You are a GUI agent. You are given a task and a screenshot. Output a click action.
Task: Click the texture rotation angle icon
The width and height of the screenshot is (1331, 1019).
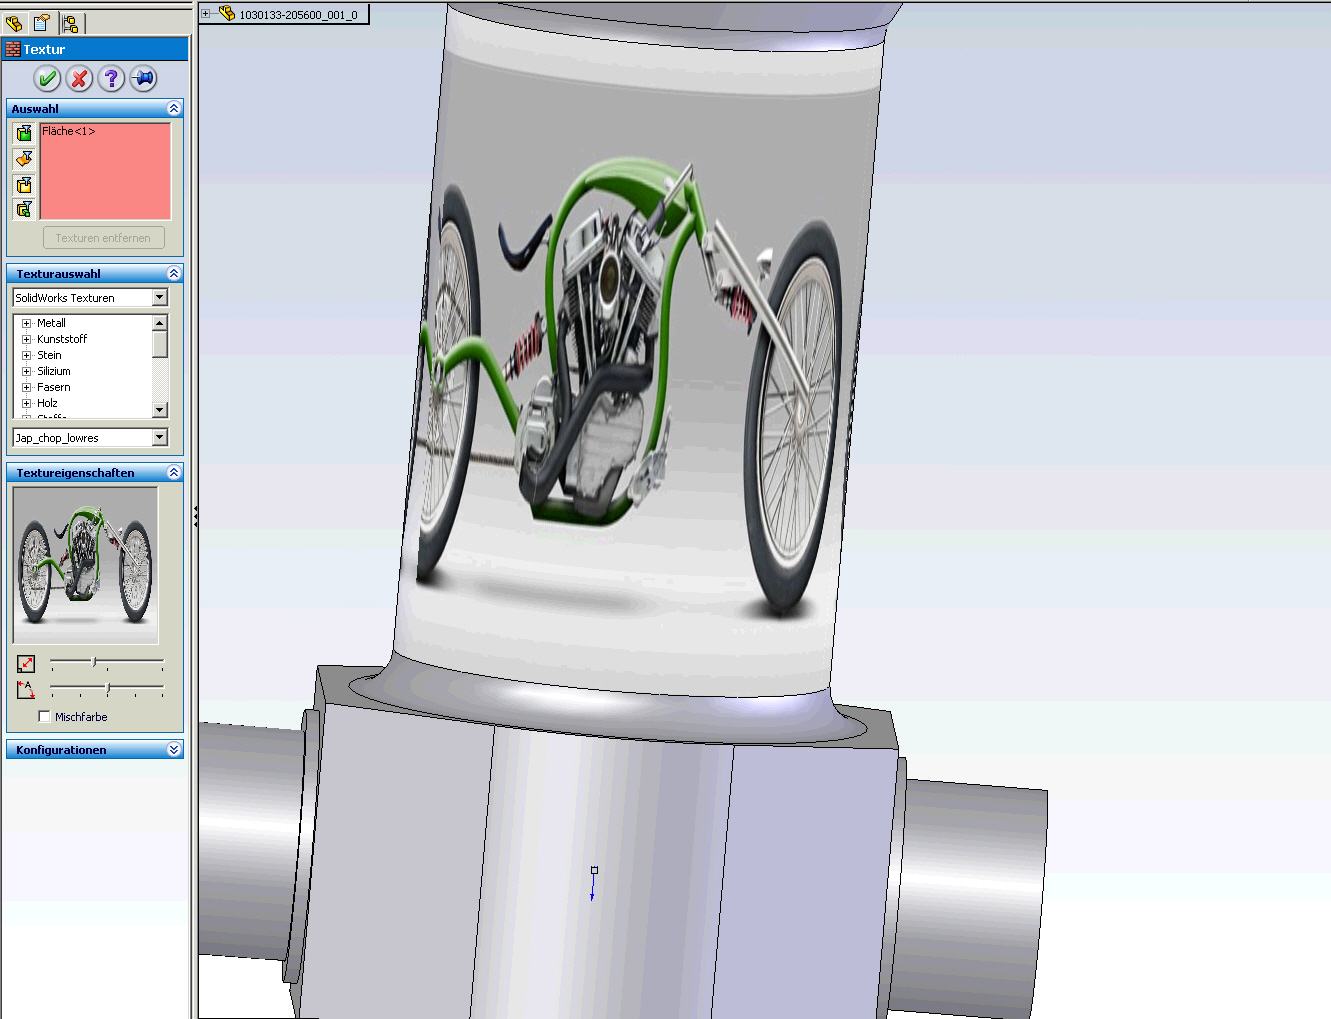[x=26, y=689]
